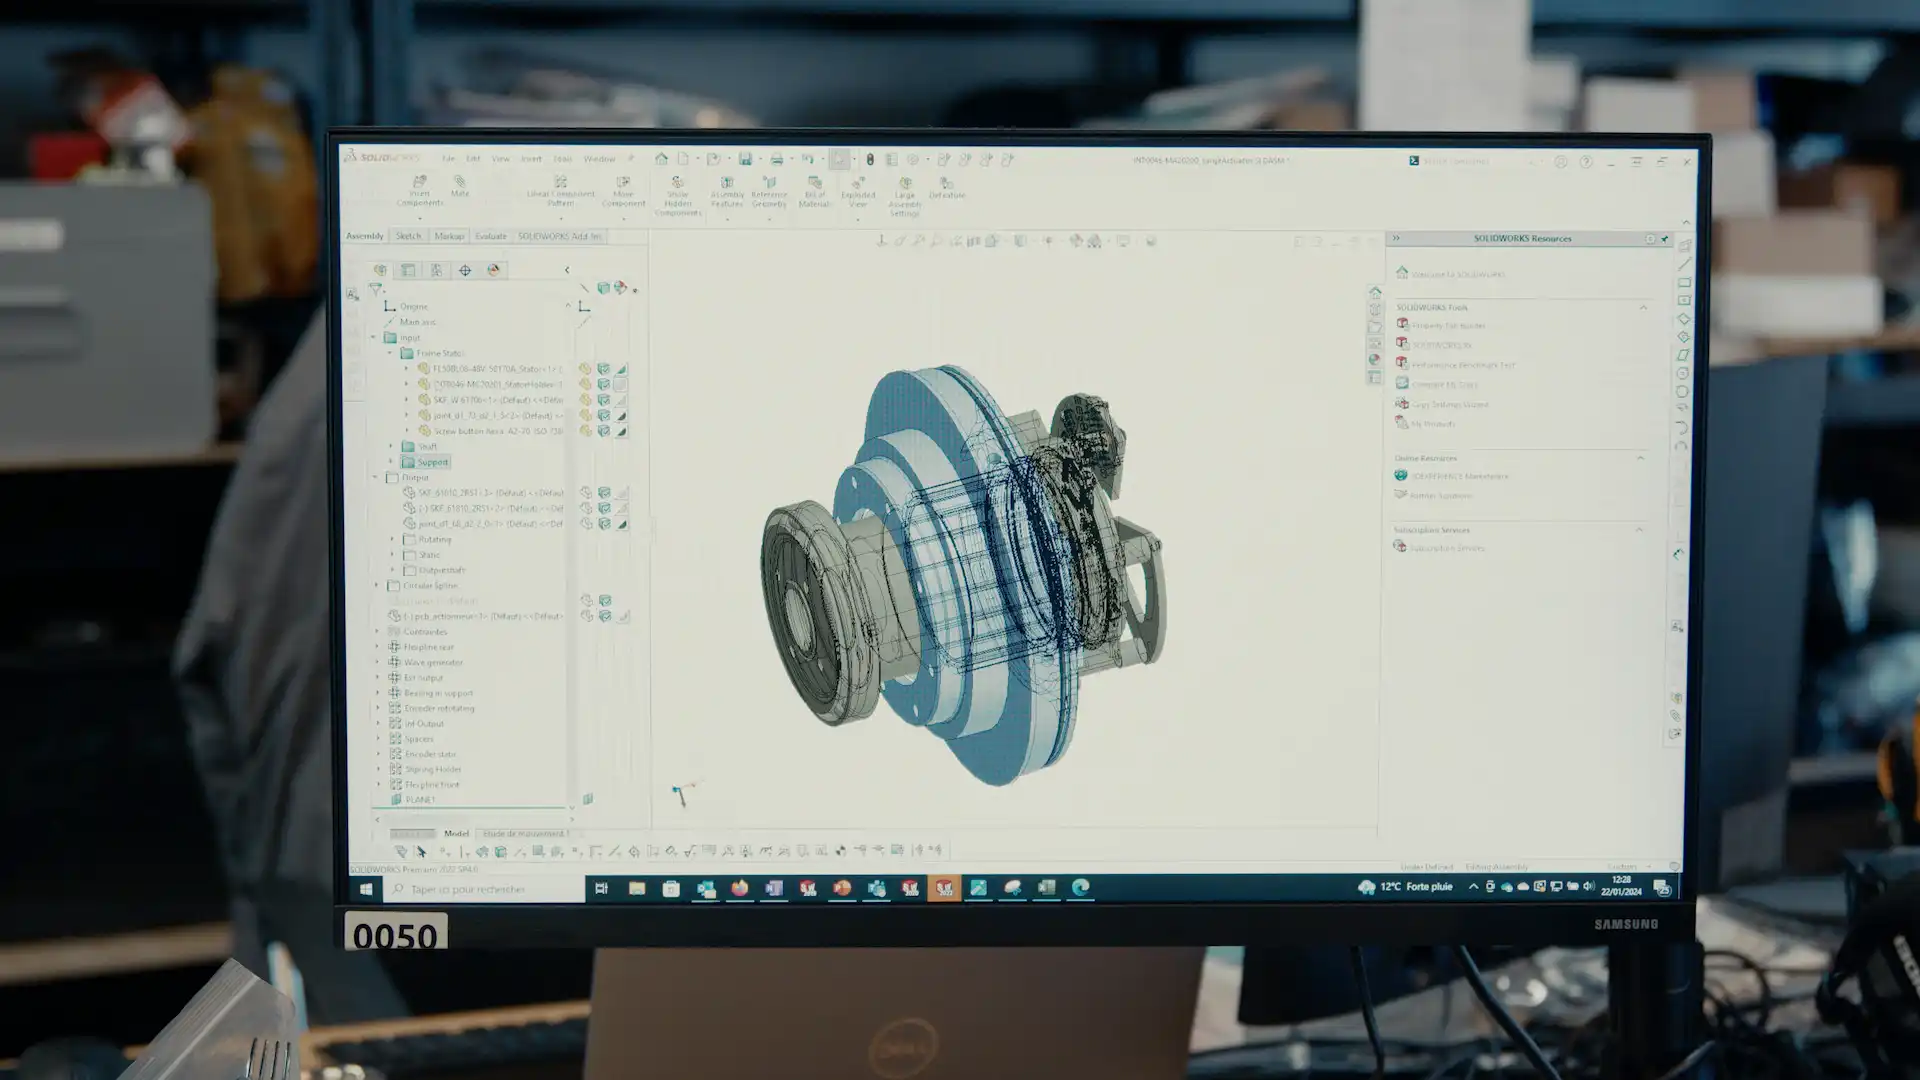Click Show Hidden Components
The width and height of the screenshot is (1920, 1080).
coord(678,196)
